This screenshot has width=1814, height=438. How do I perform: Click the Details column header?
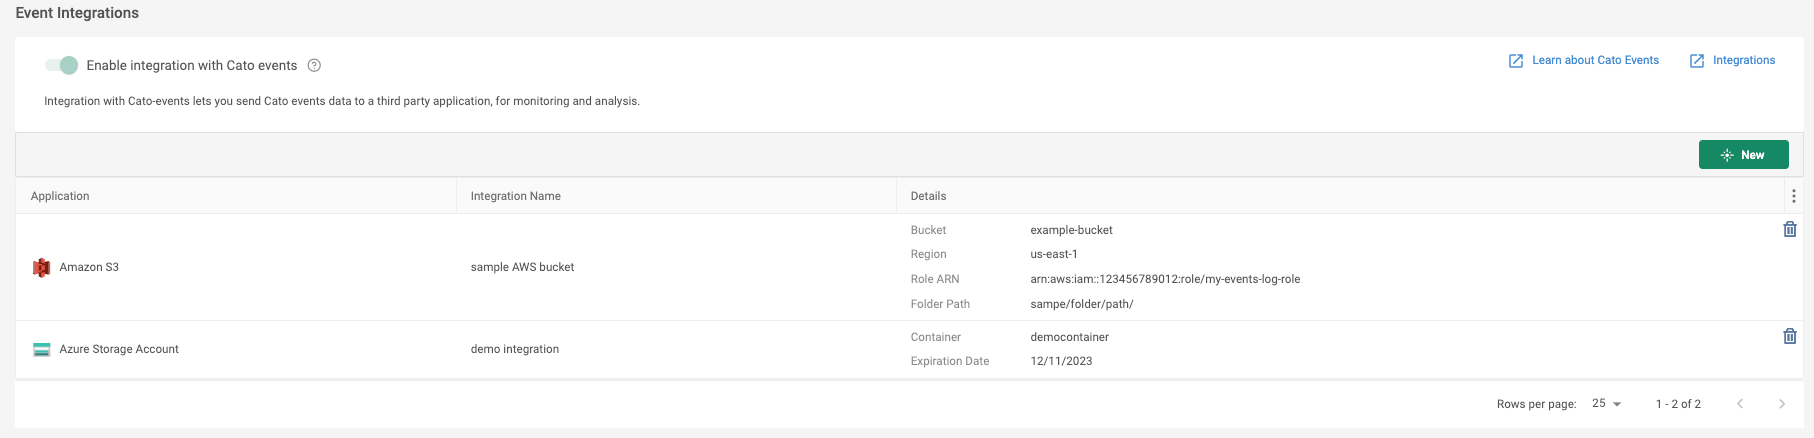(x=928, y=196)
